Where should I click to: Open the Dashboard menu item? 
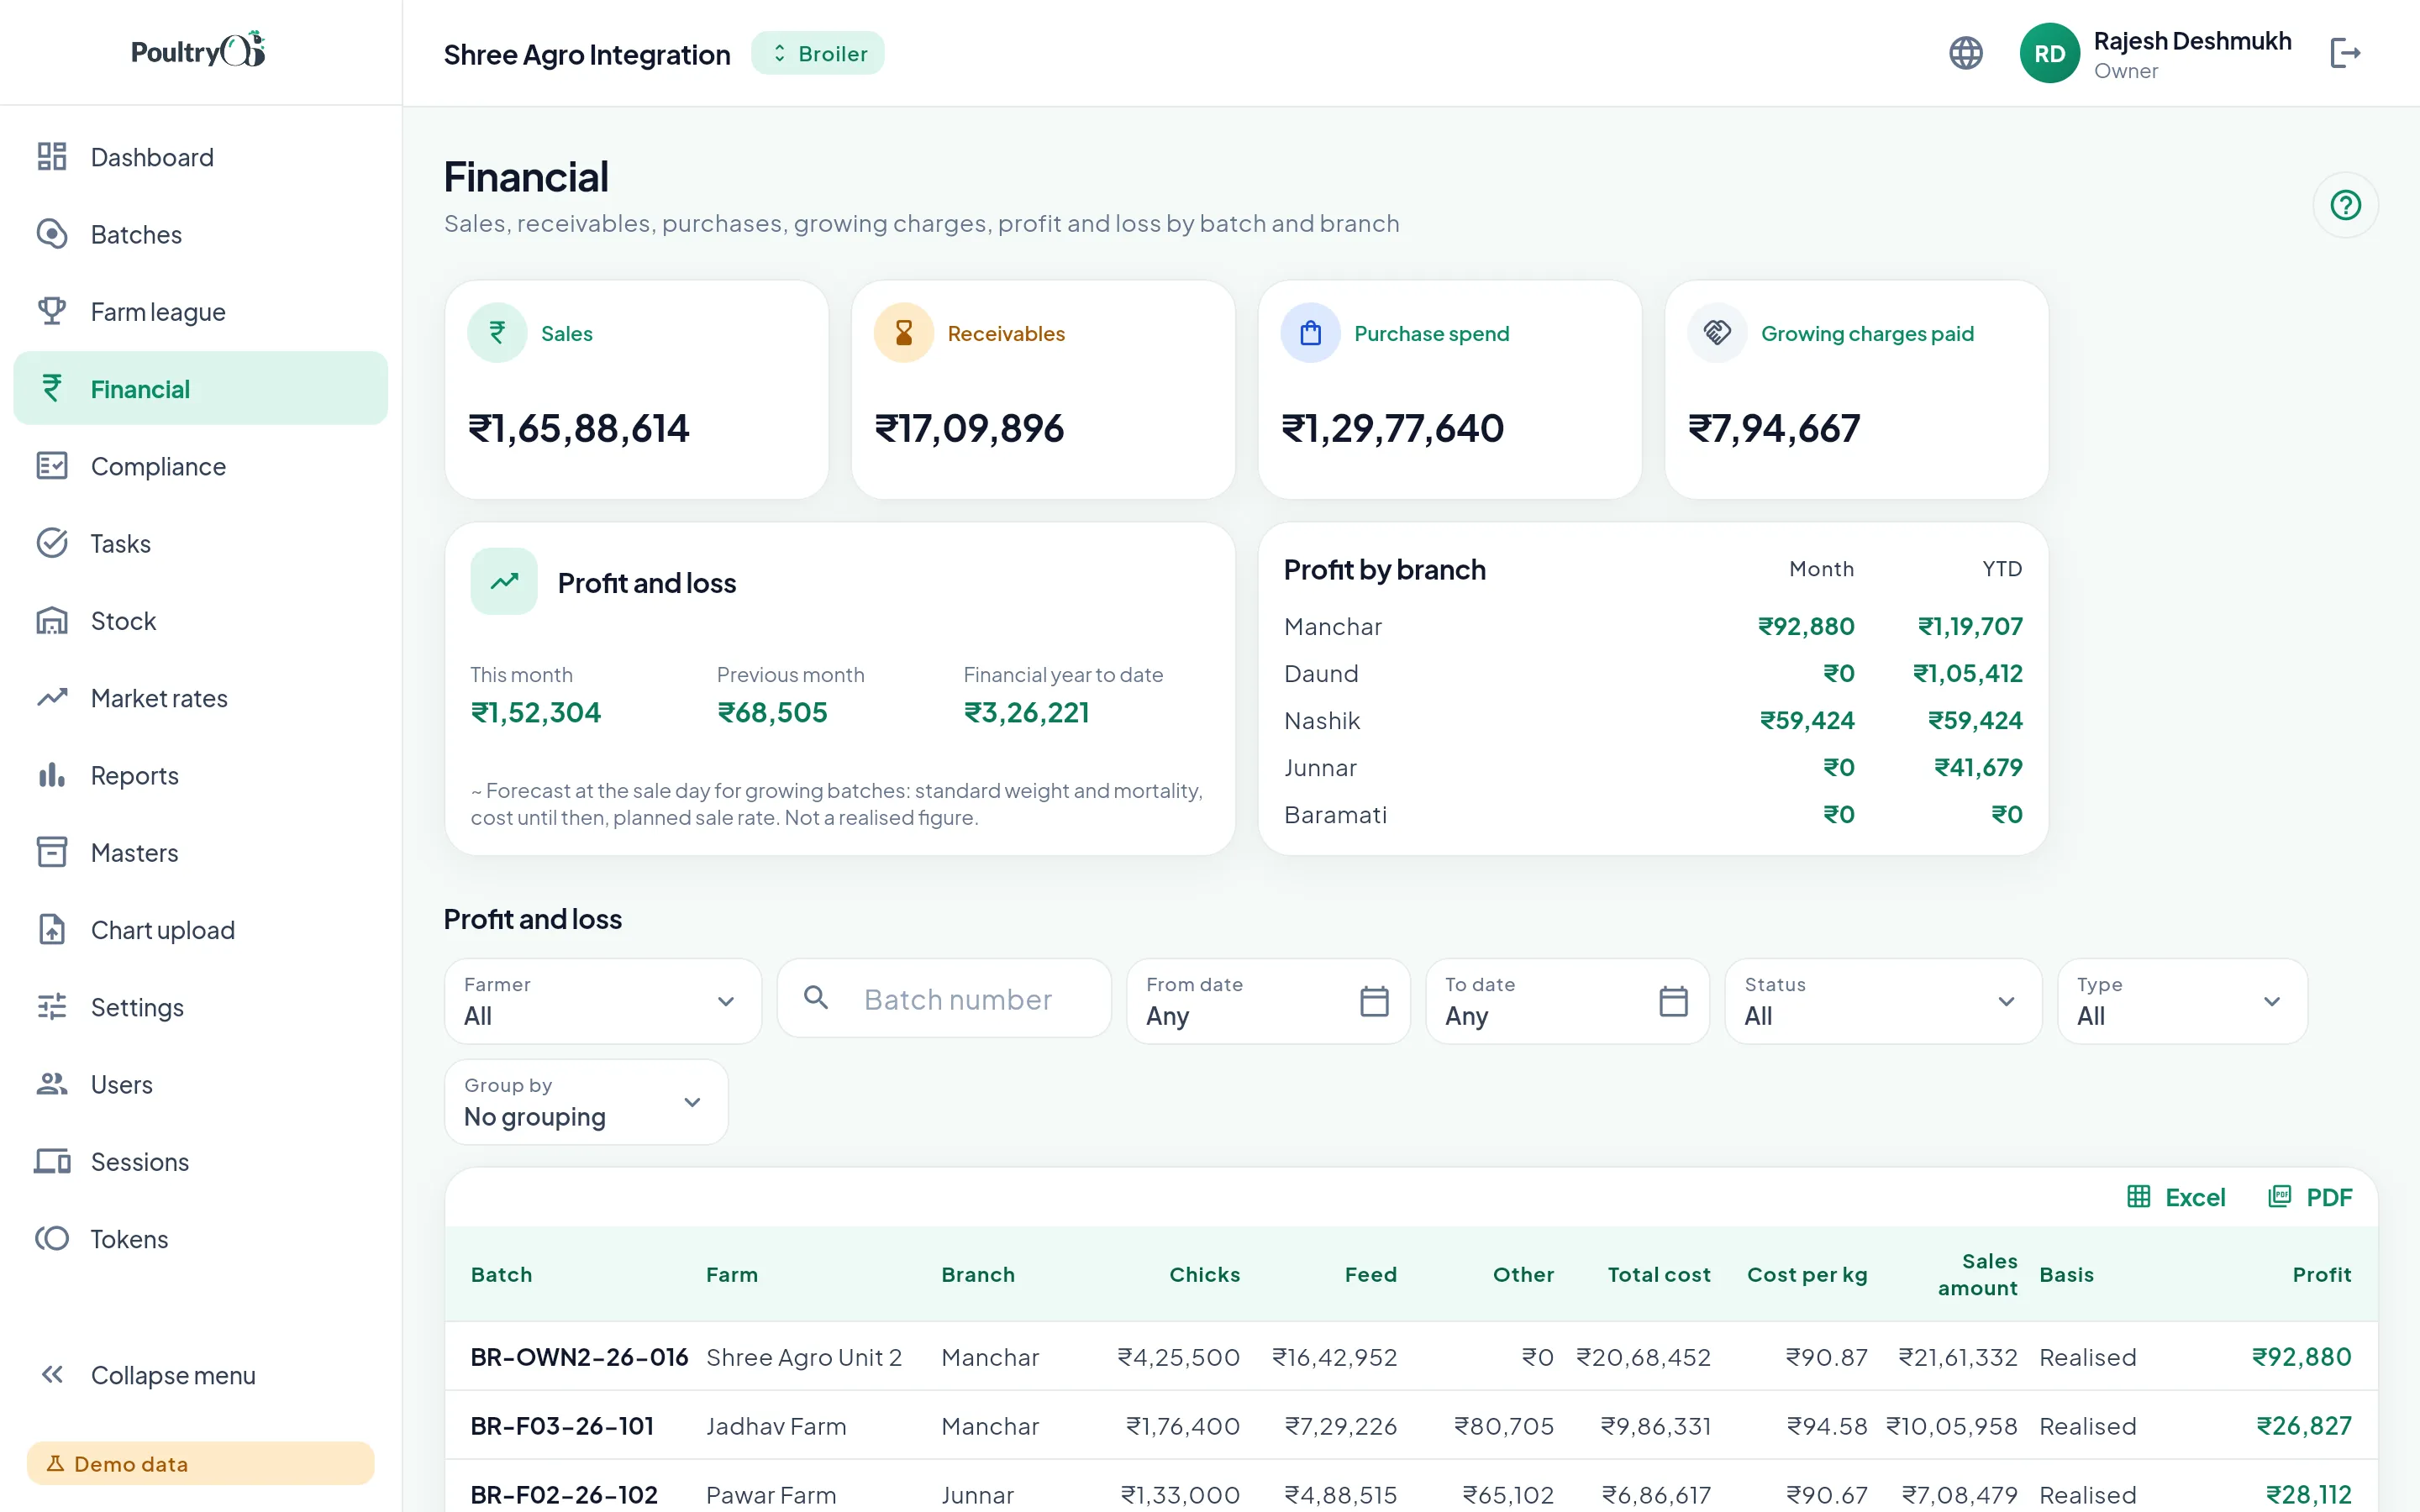pos(200,157)
